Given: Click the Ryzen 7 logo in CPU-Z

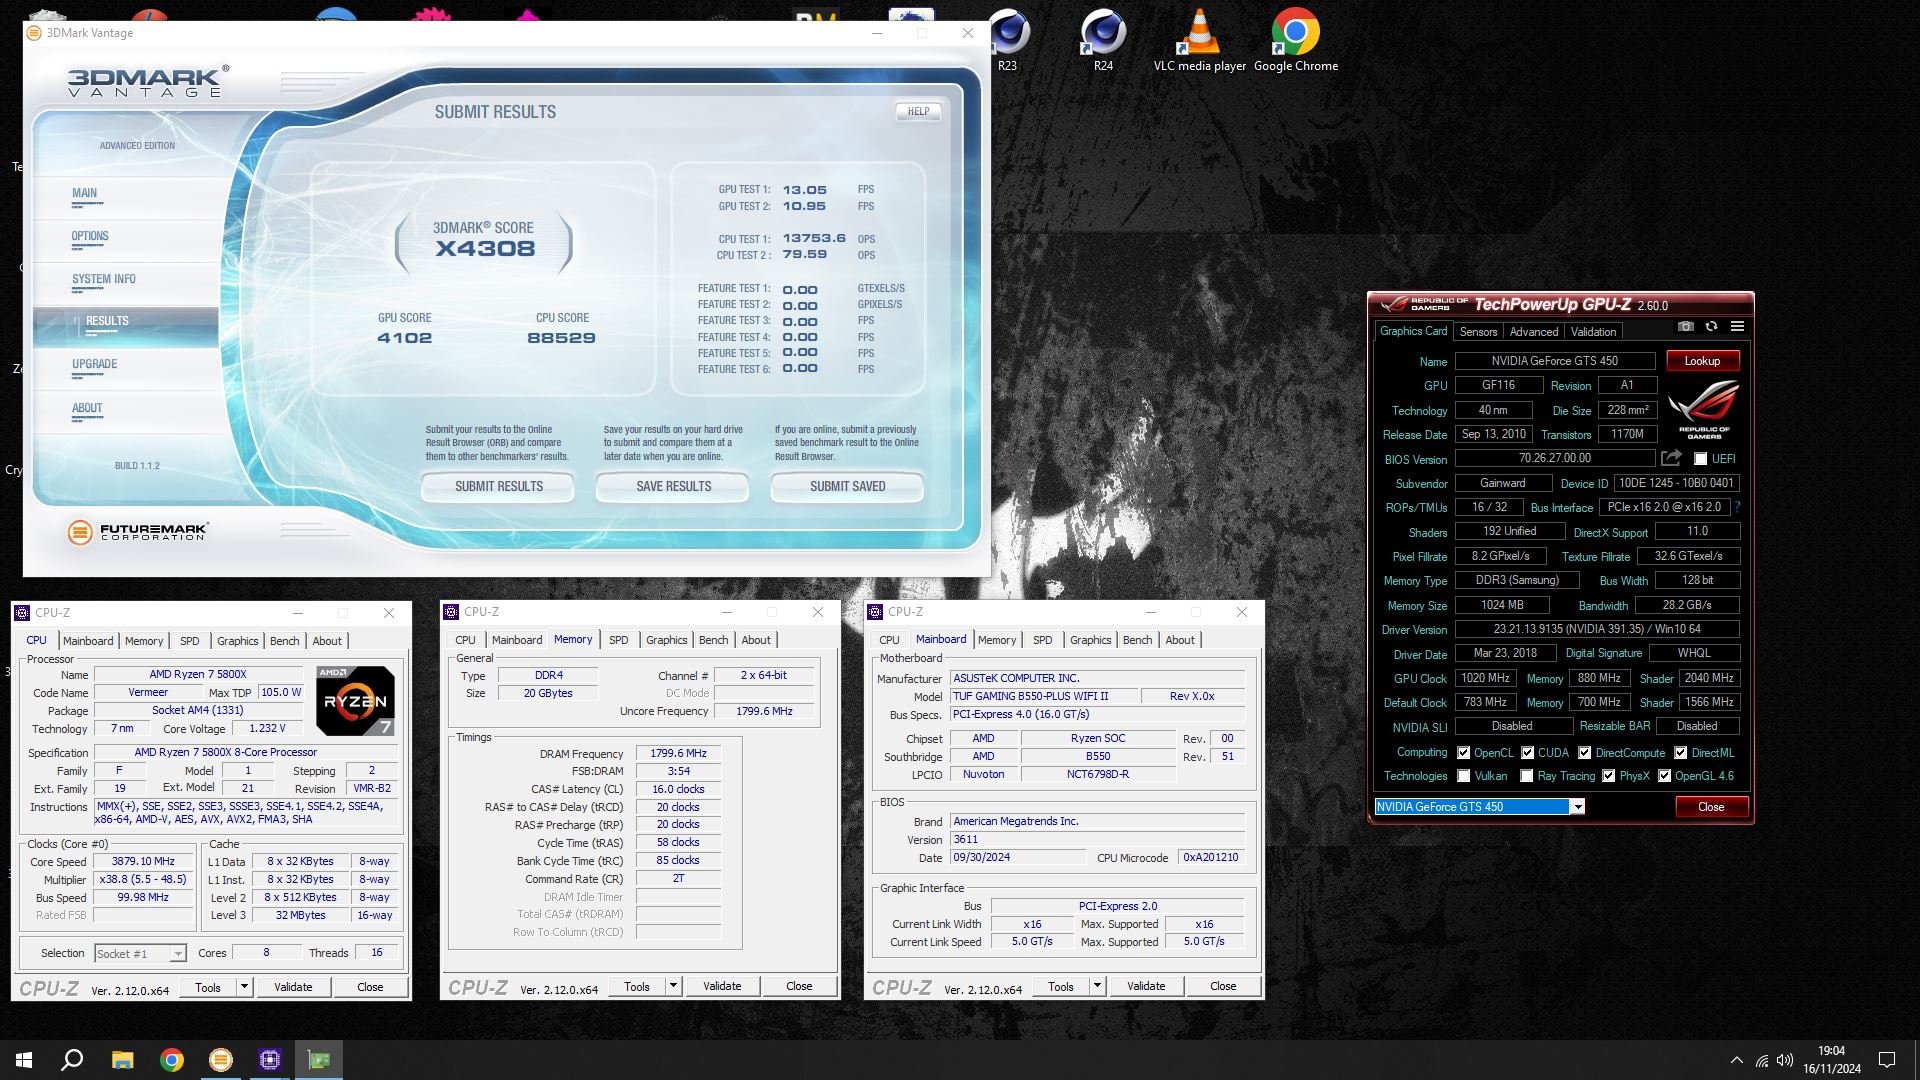Looking at the screenshot, I should [x=355, y=701].
